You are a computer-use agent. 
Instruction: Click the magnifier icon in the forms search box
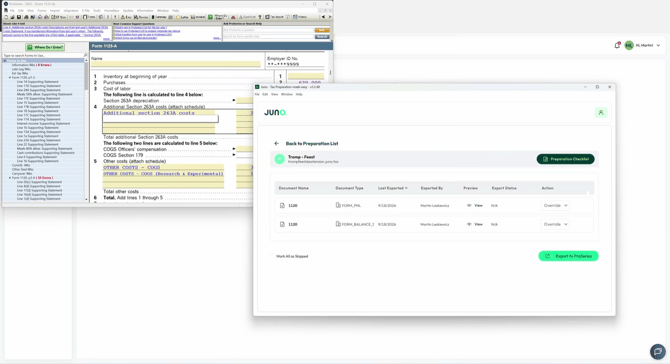click(x=85, y=56)
